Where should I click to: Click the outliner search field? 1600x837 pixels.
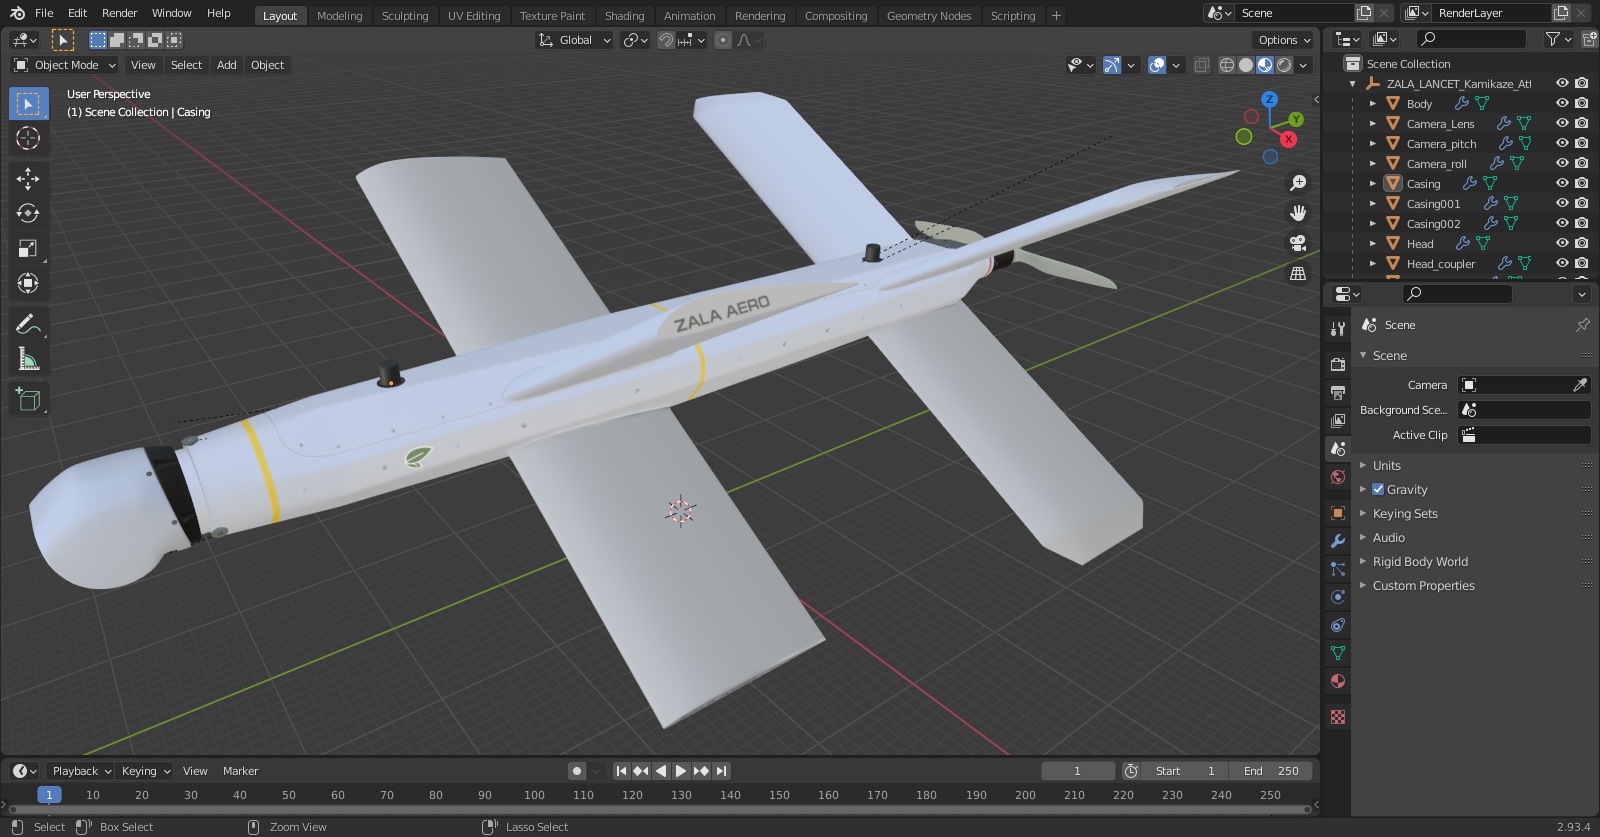coord(1472,39)
